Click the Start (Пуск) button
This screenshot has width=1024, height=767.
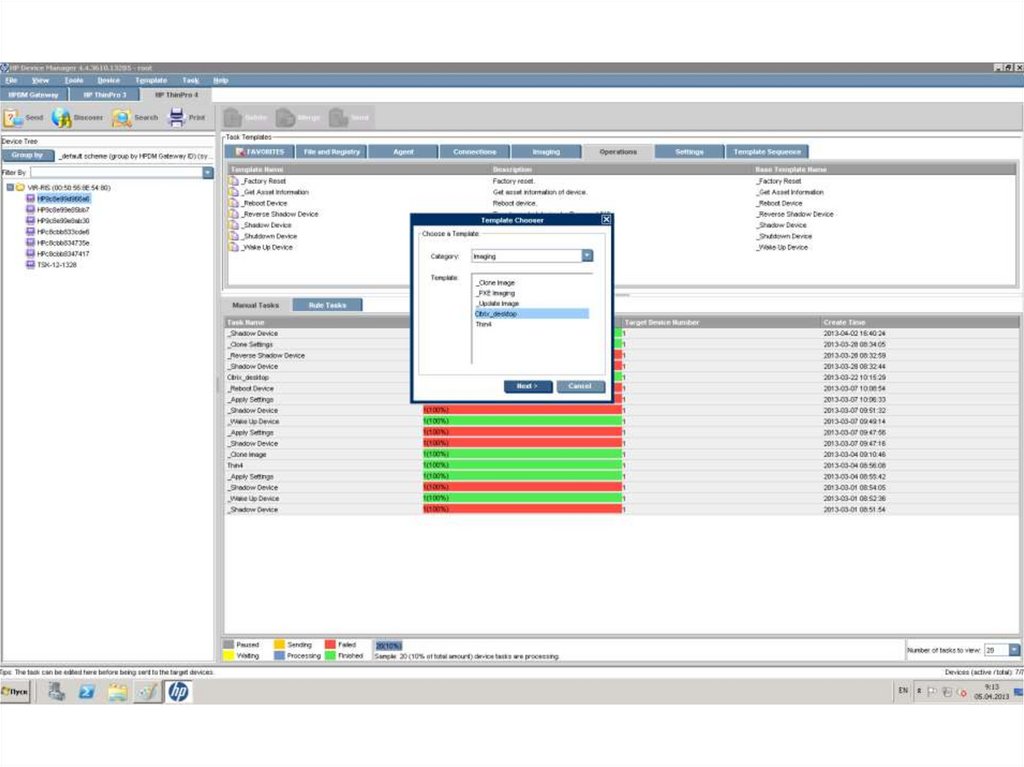point(15,691)
